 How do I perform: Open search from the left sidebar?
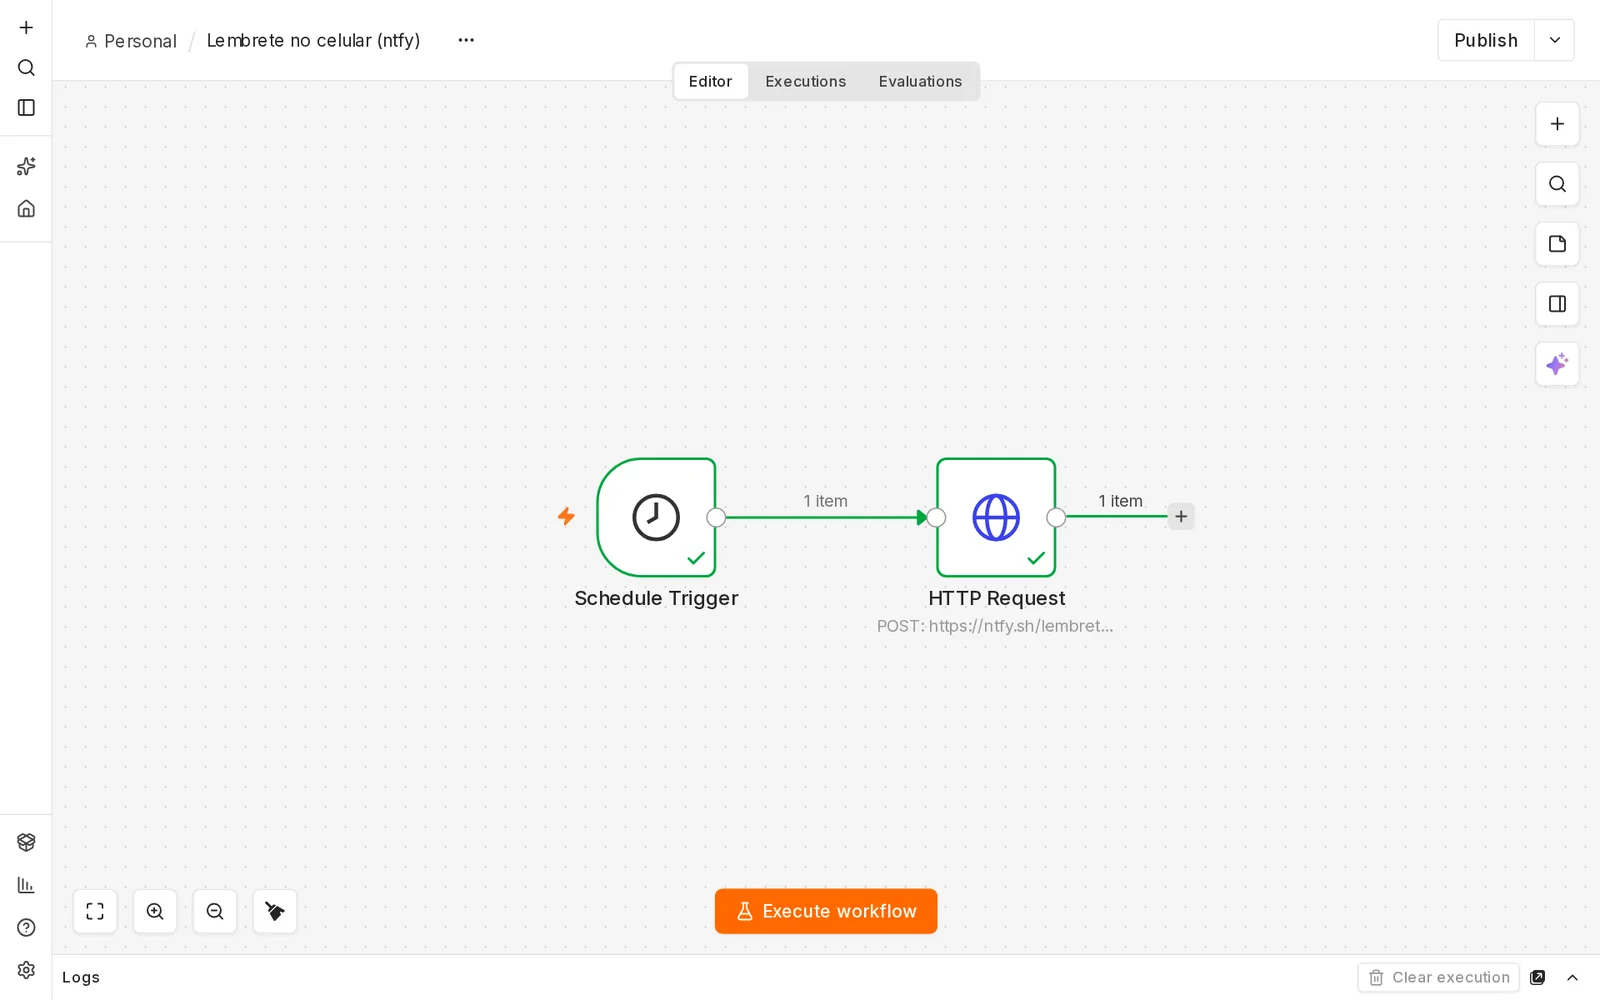click(x=26, y=68)
